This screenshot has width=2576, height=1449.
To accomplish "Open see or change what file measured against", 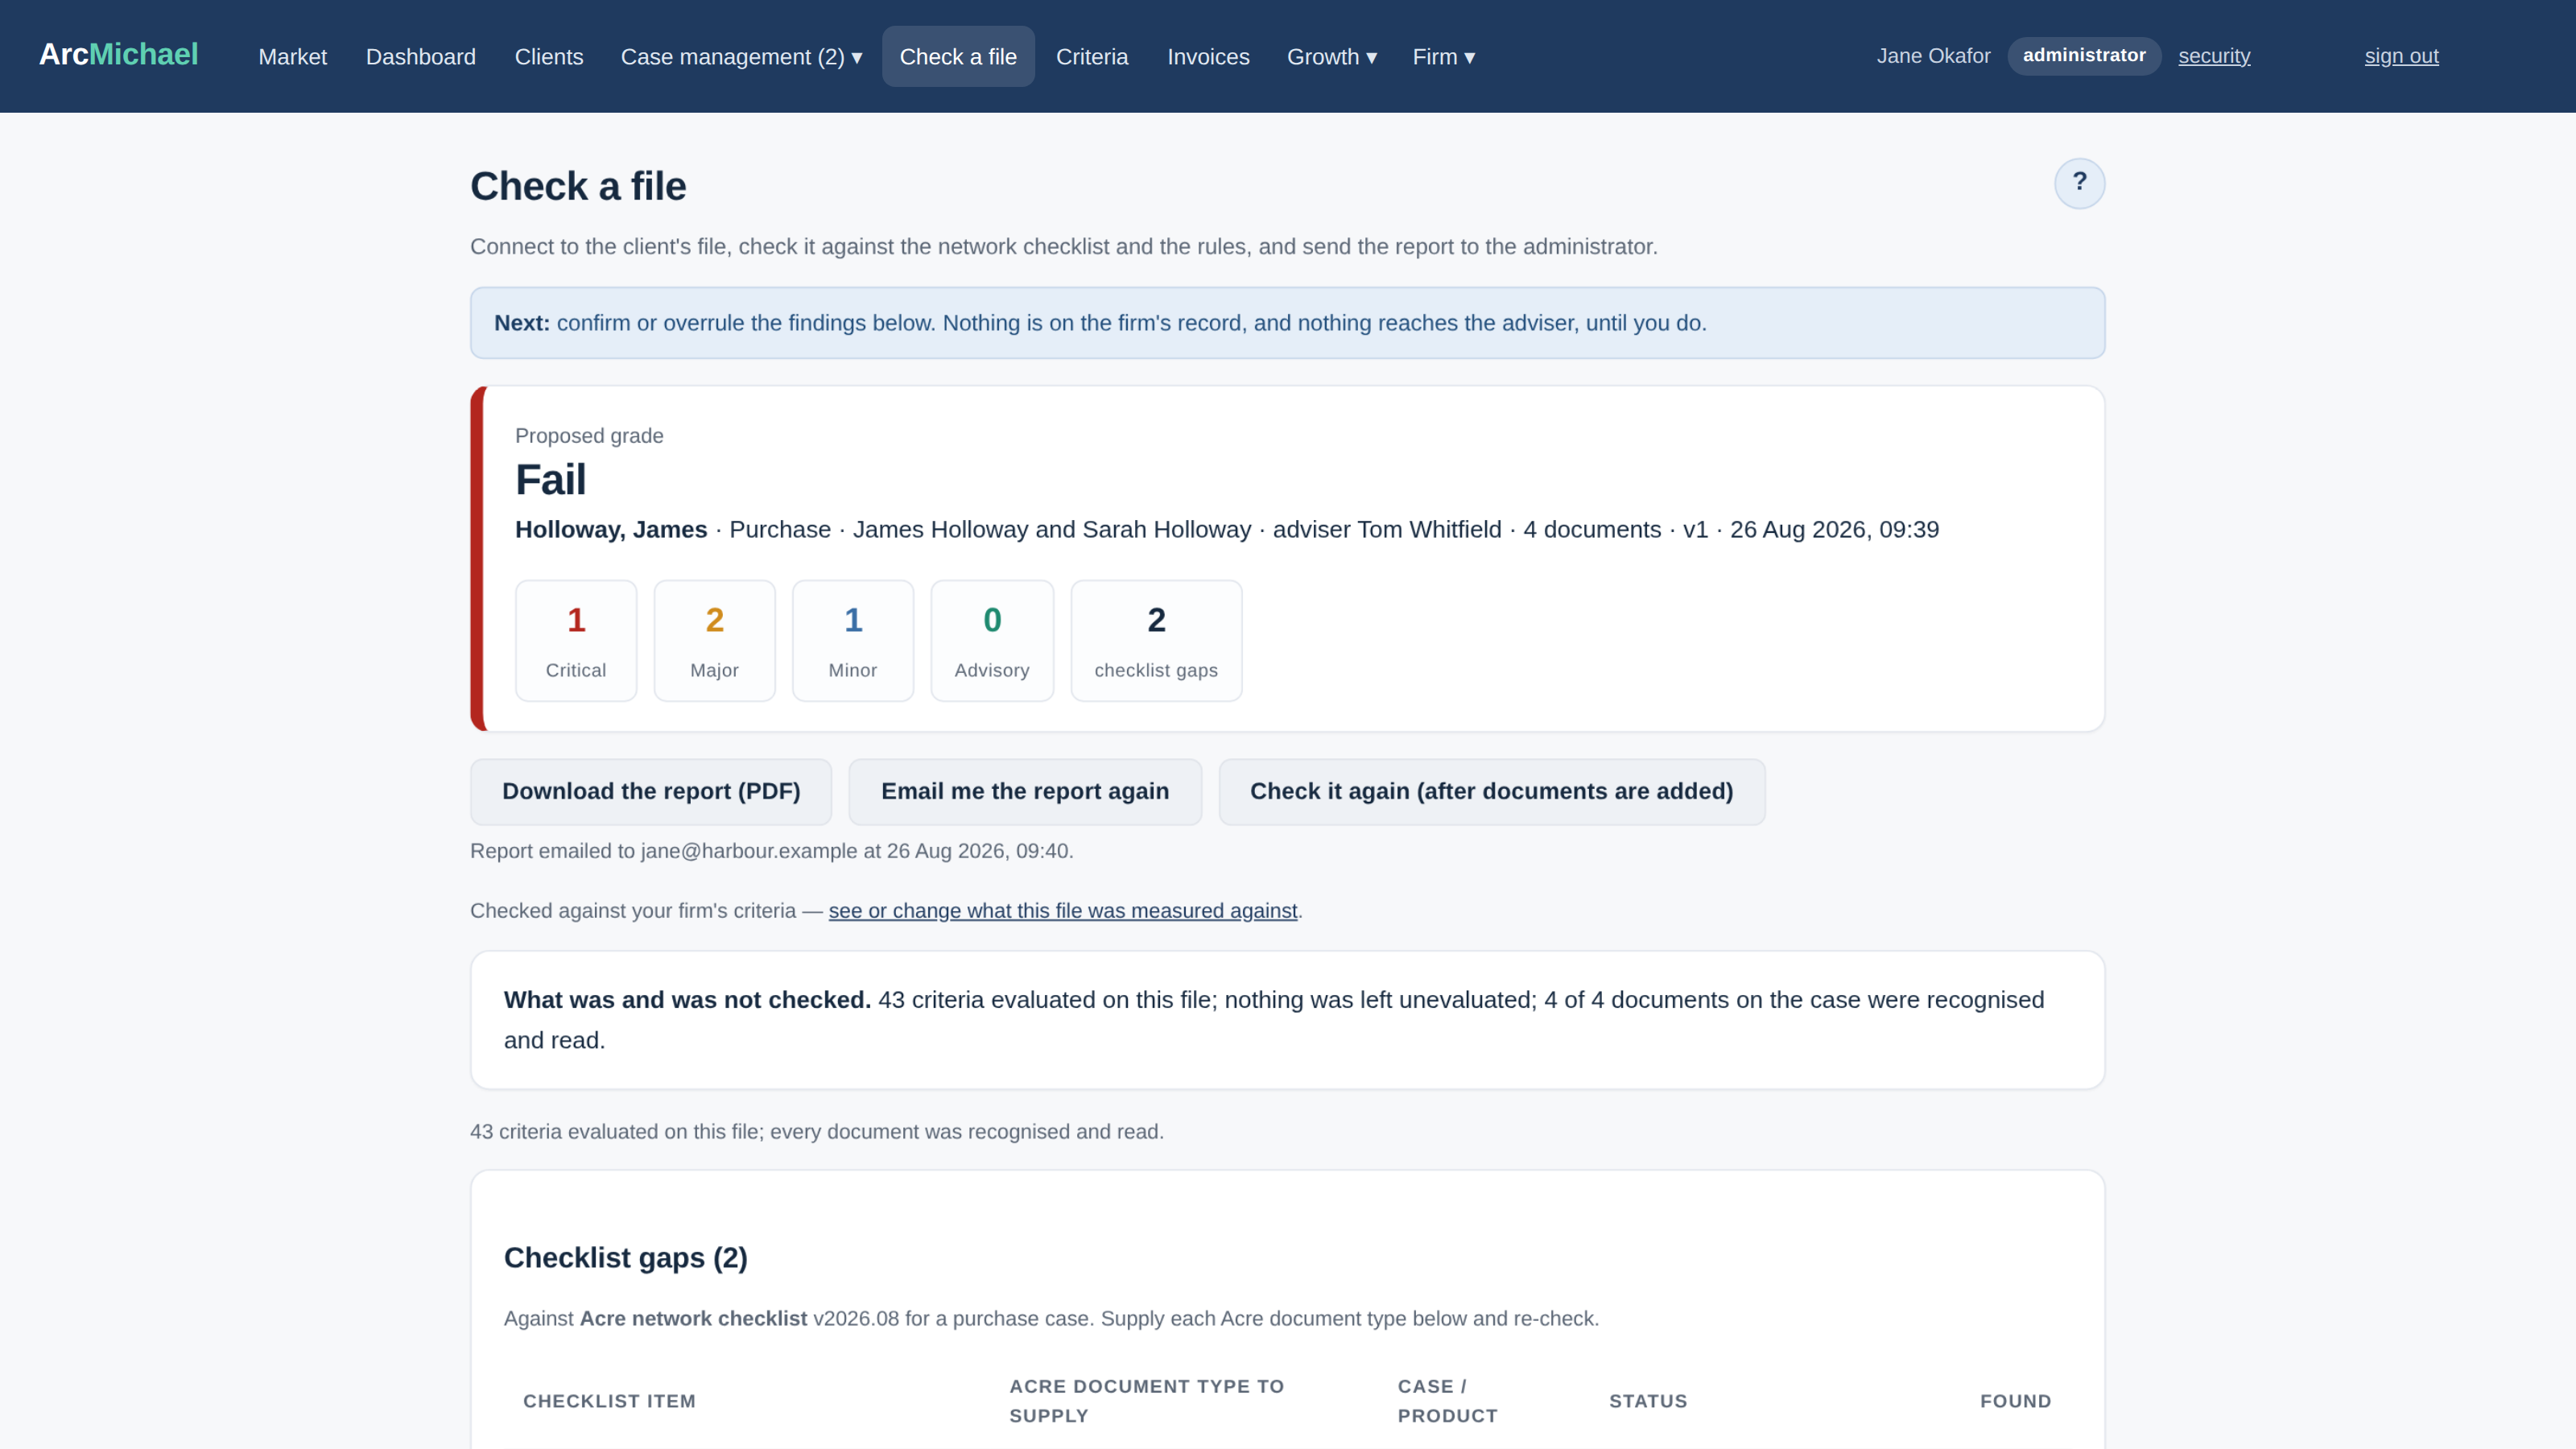I will coord(1063,910).
